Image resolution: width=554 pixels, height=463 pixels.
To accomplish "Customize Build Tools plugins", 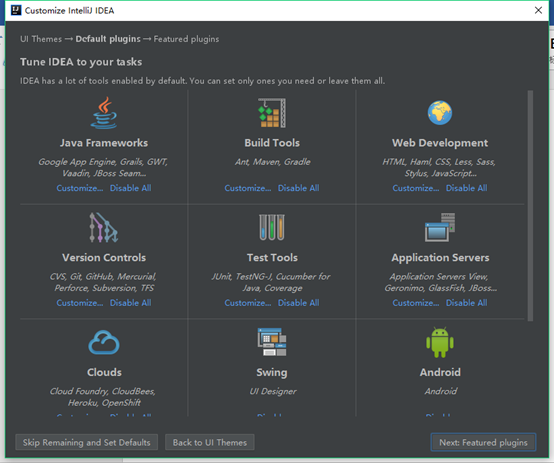I will [x=248, y=188].
